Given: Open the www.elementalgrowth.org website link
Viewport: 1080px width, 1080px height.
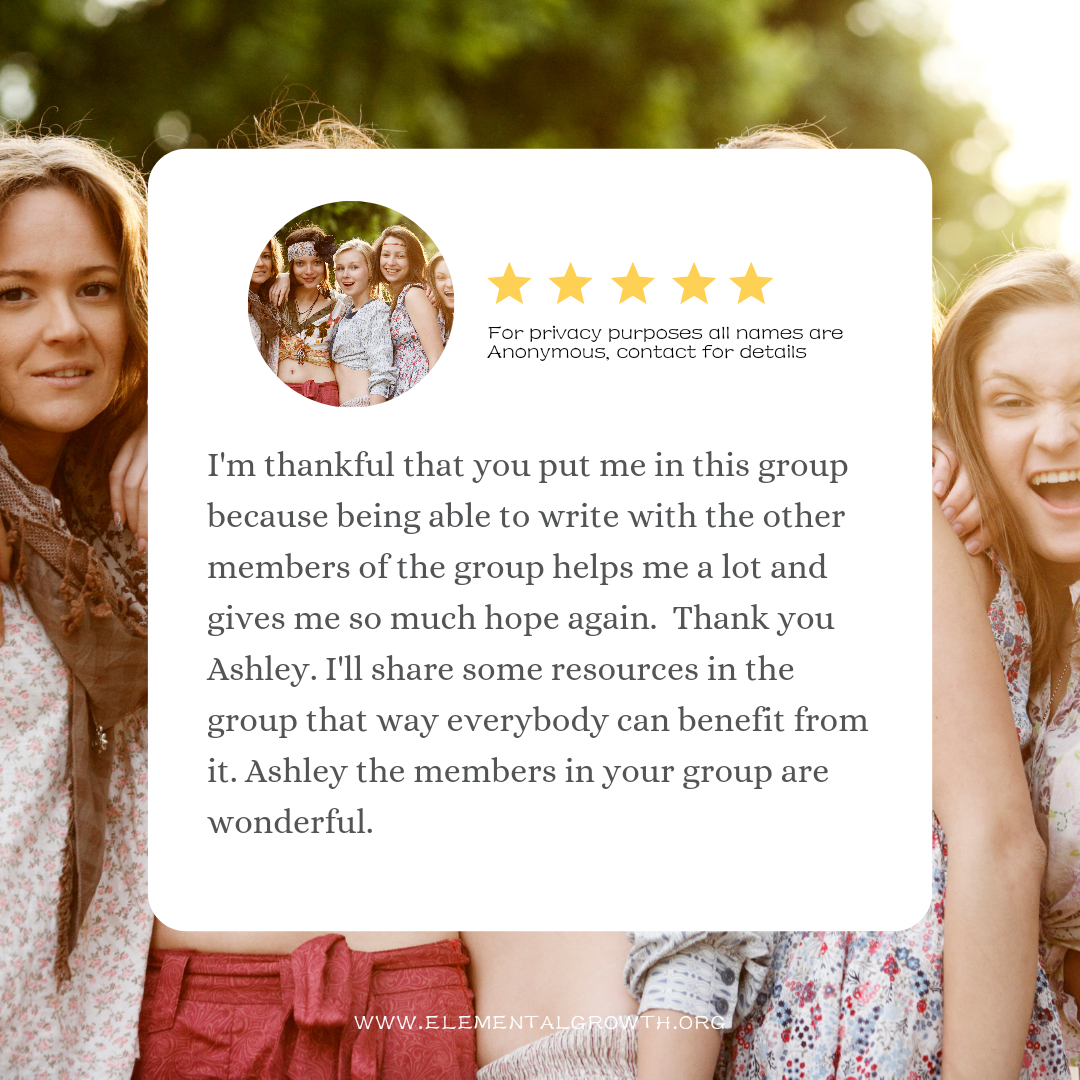Looking at the screenshot, I should (539, 1022).
